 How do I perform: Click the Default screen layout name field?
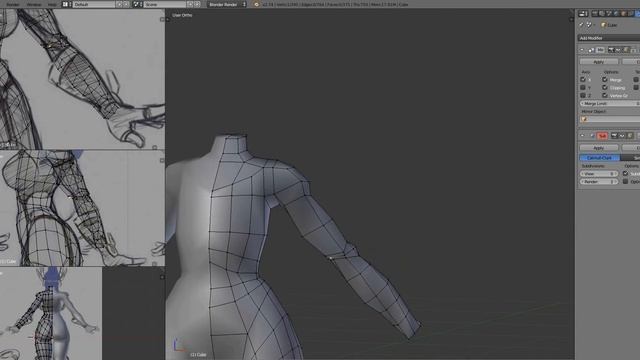pos(93,4)
